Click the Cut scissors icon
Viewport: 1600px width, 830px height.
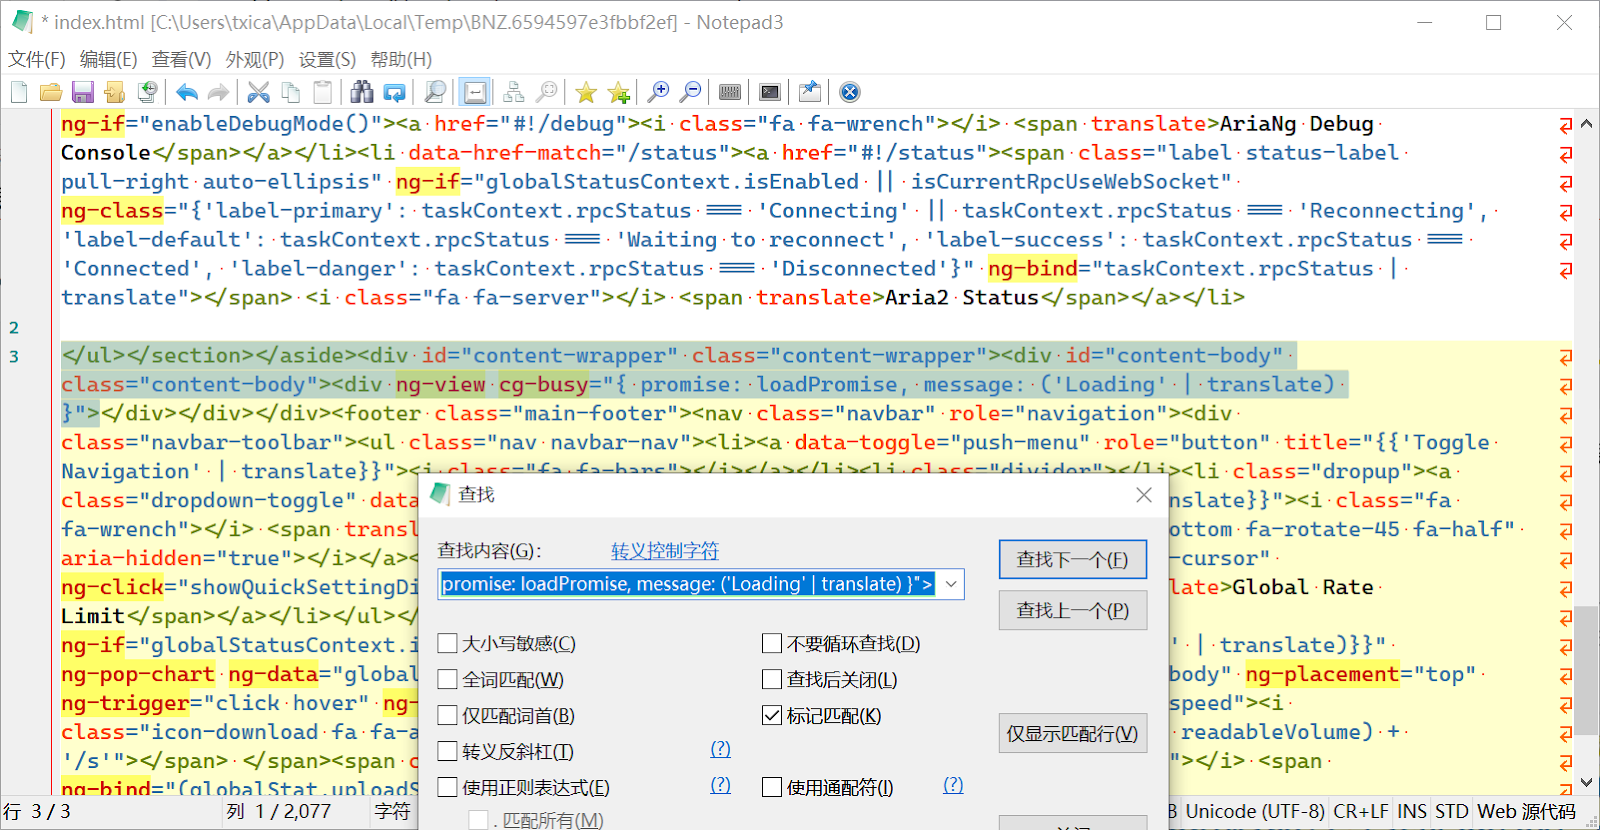(259, 93)
